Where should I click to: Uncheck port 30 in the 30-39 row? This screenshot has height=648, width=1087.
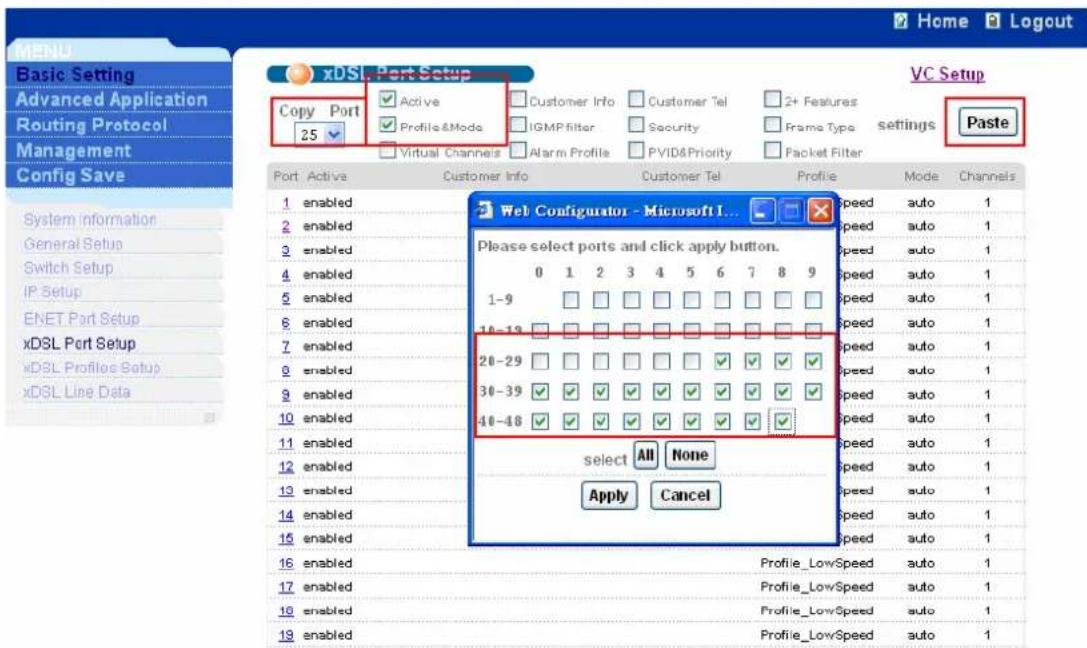540,392
